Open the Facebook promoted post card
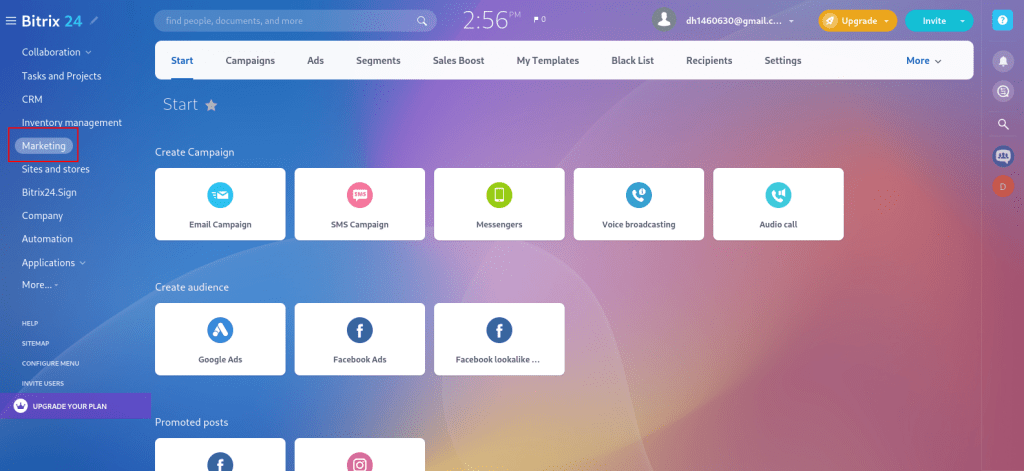1024x471 pixels. [220, 455]
